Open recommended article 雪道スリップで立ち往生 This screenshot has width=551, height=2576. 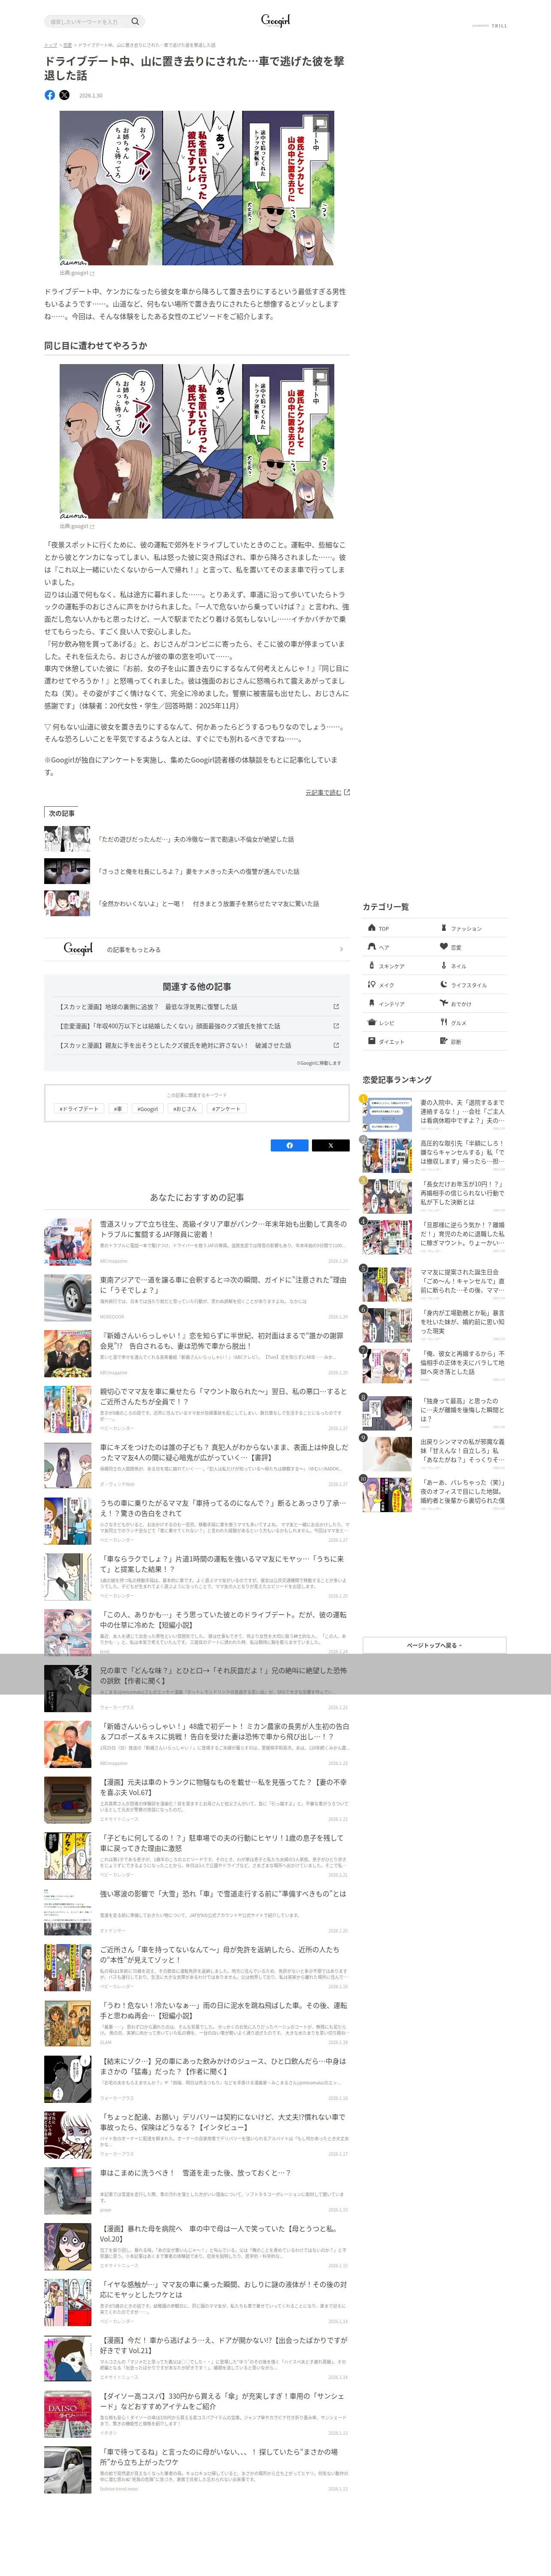[196, 1242]
